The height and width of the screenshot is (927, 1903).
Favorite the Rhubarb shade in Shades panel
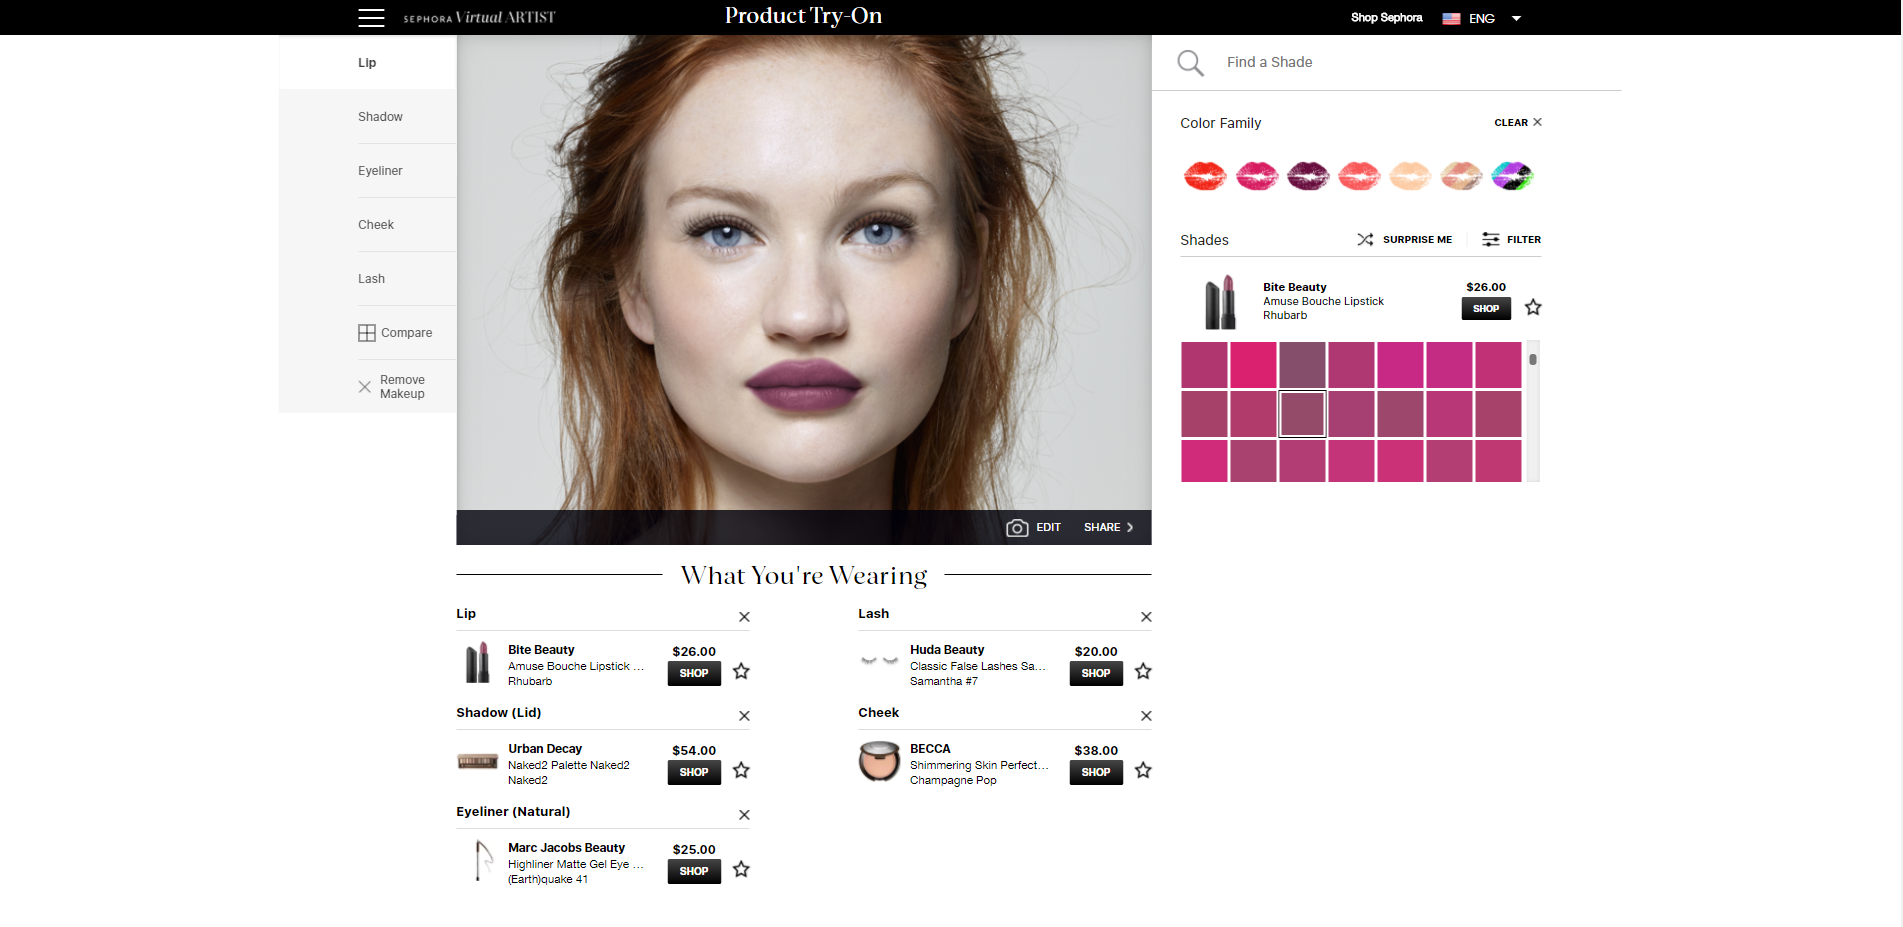(1533, 307)
